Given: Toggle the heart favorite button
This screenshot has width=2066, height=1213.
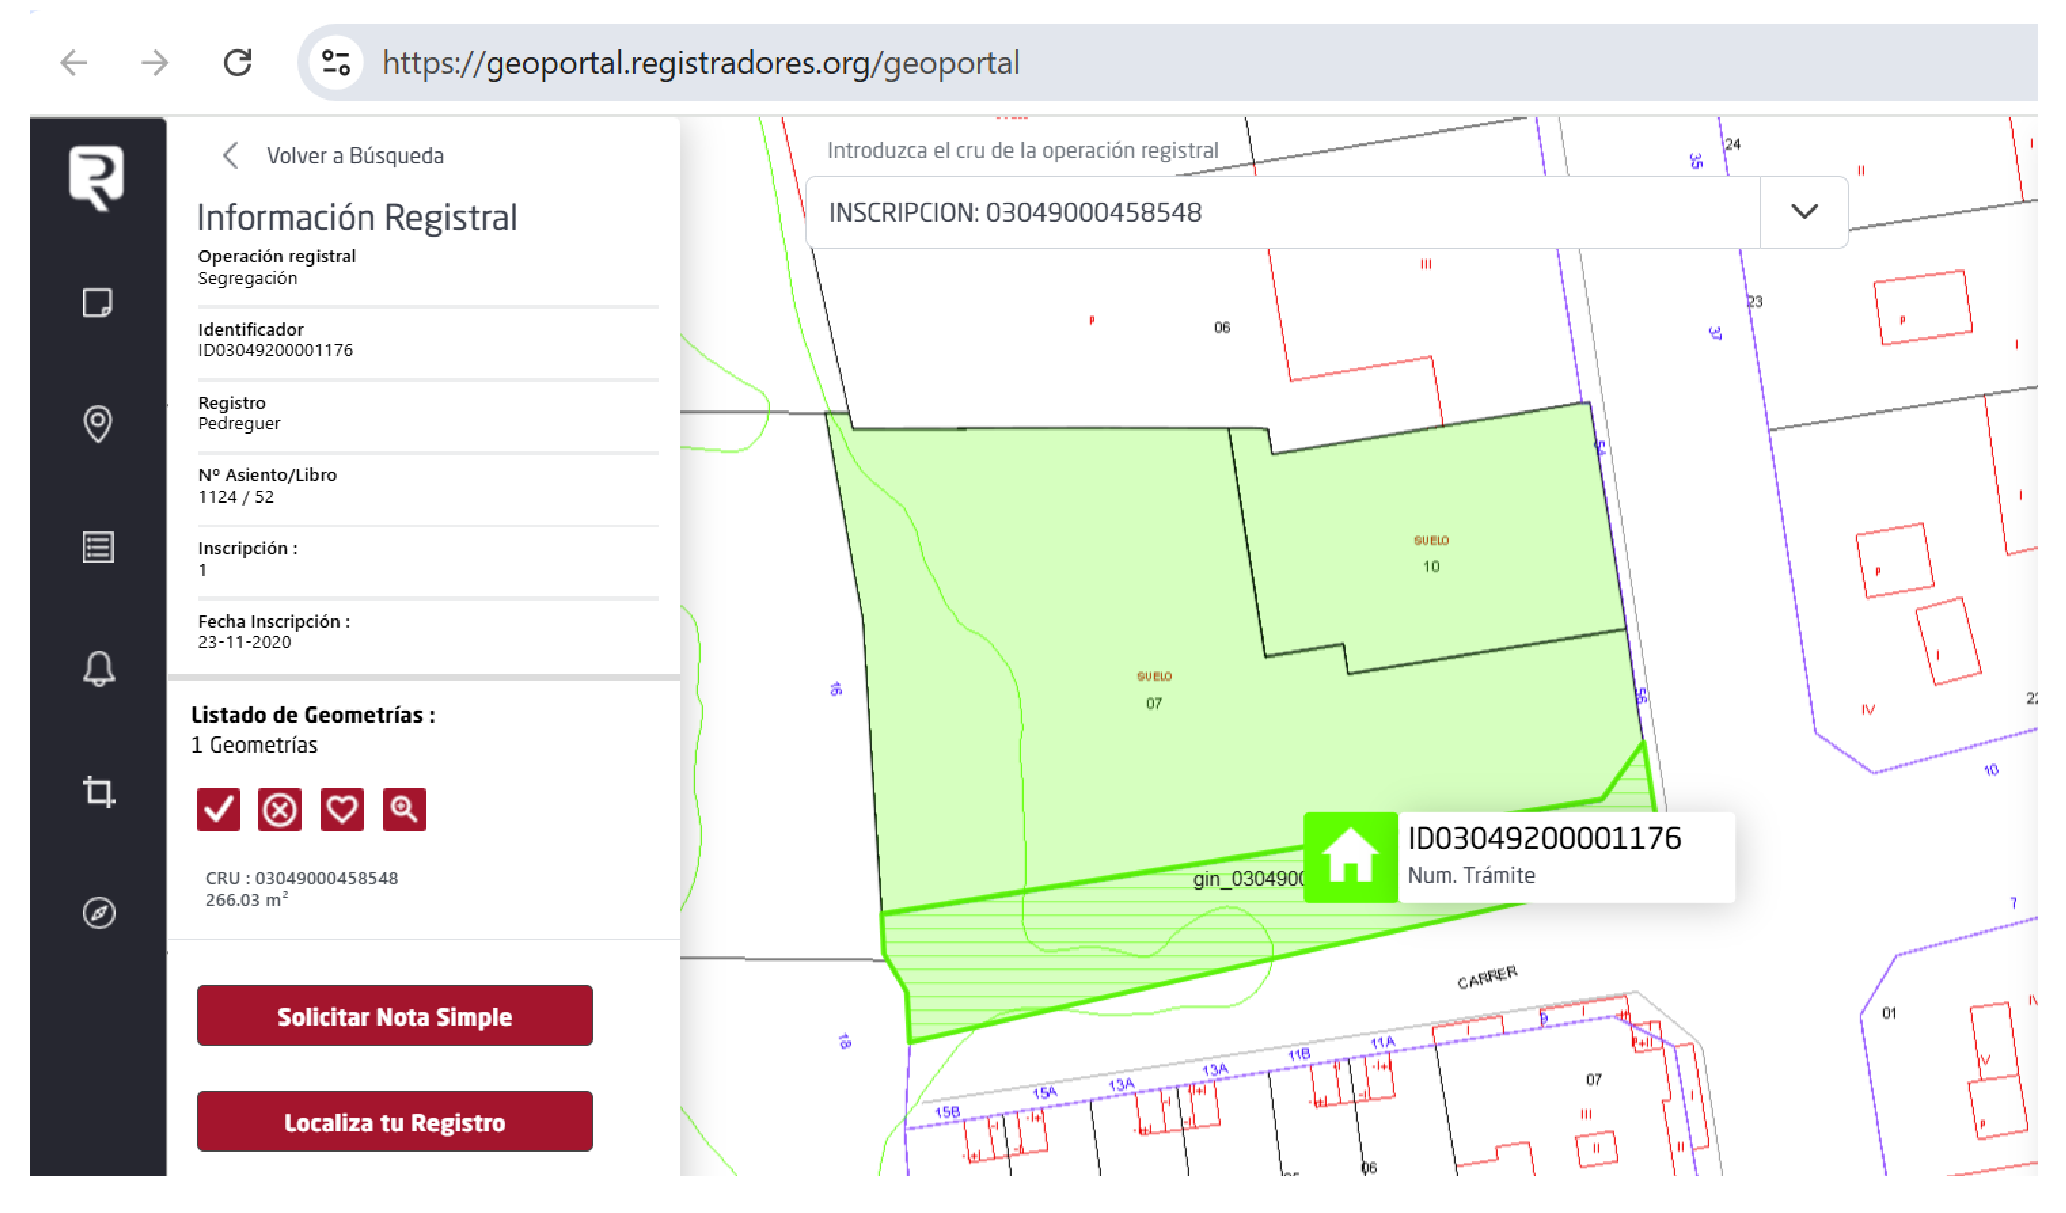Looking at the screenshot, I should 342,809.
